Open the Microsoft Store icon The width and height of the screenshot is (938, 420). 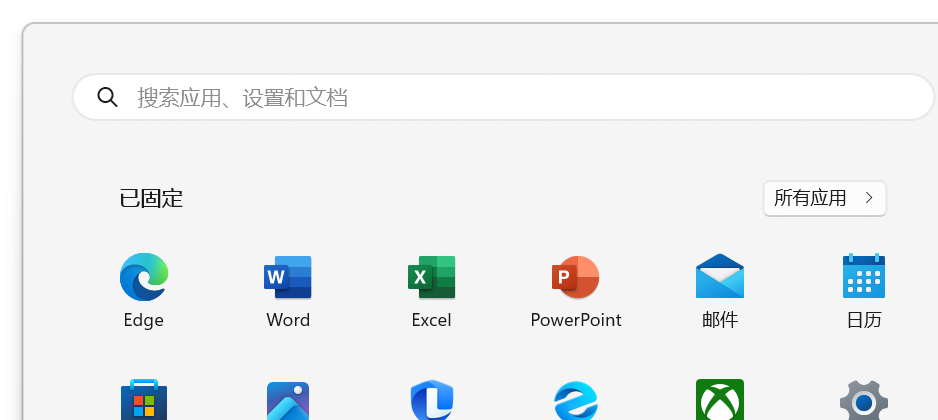click(x=144, y=400)
